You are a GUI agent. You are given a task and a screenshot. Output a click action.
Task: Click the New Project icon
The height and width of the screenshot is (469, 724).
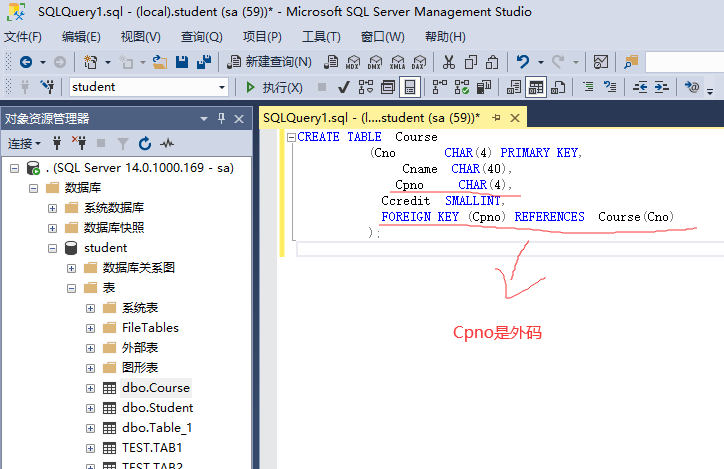click(90, 62)
